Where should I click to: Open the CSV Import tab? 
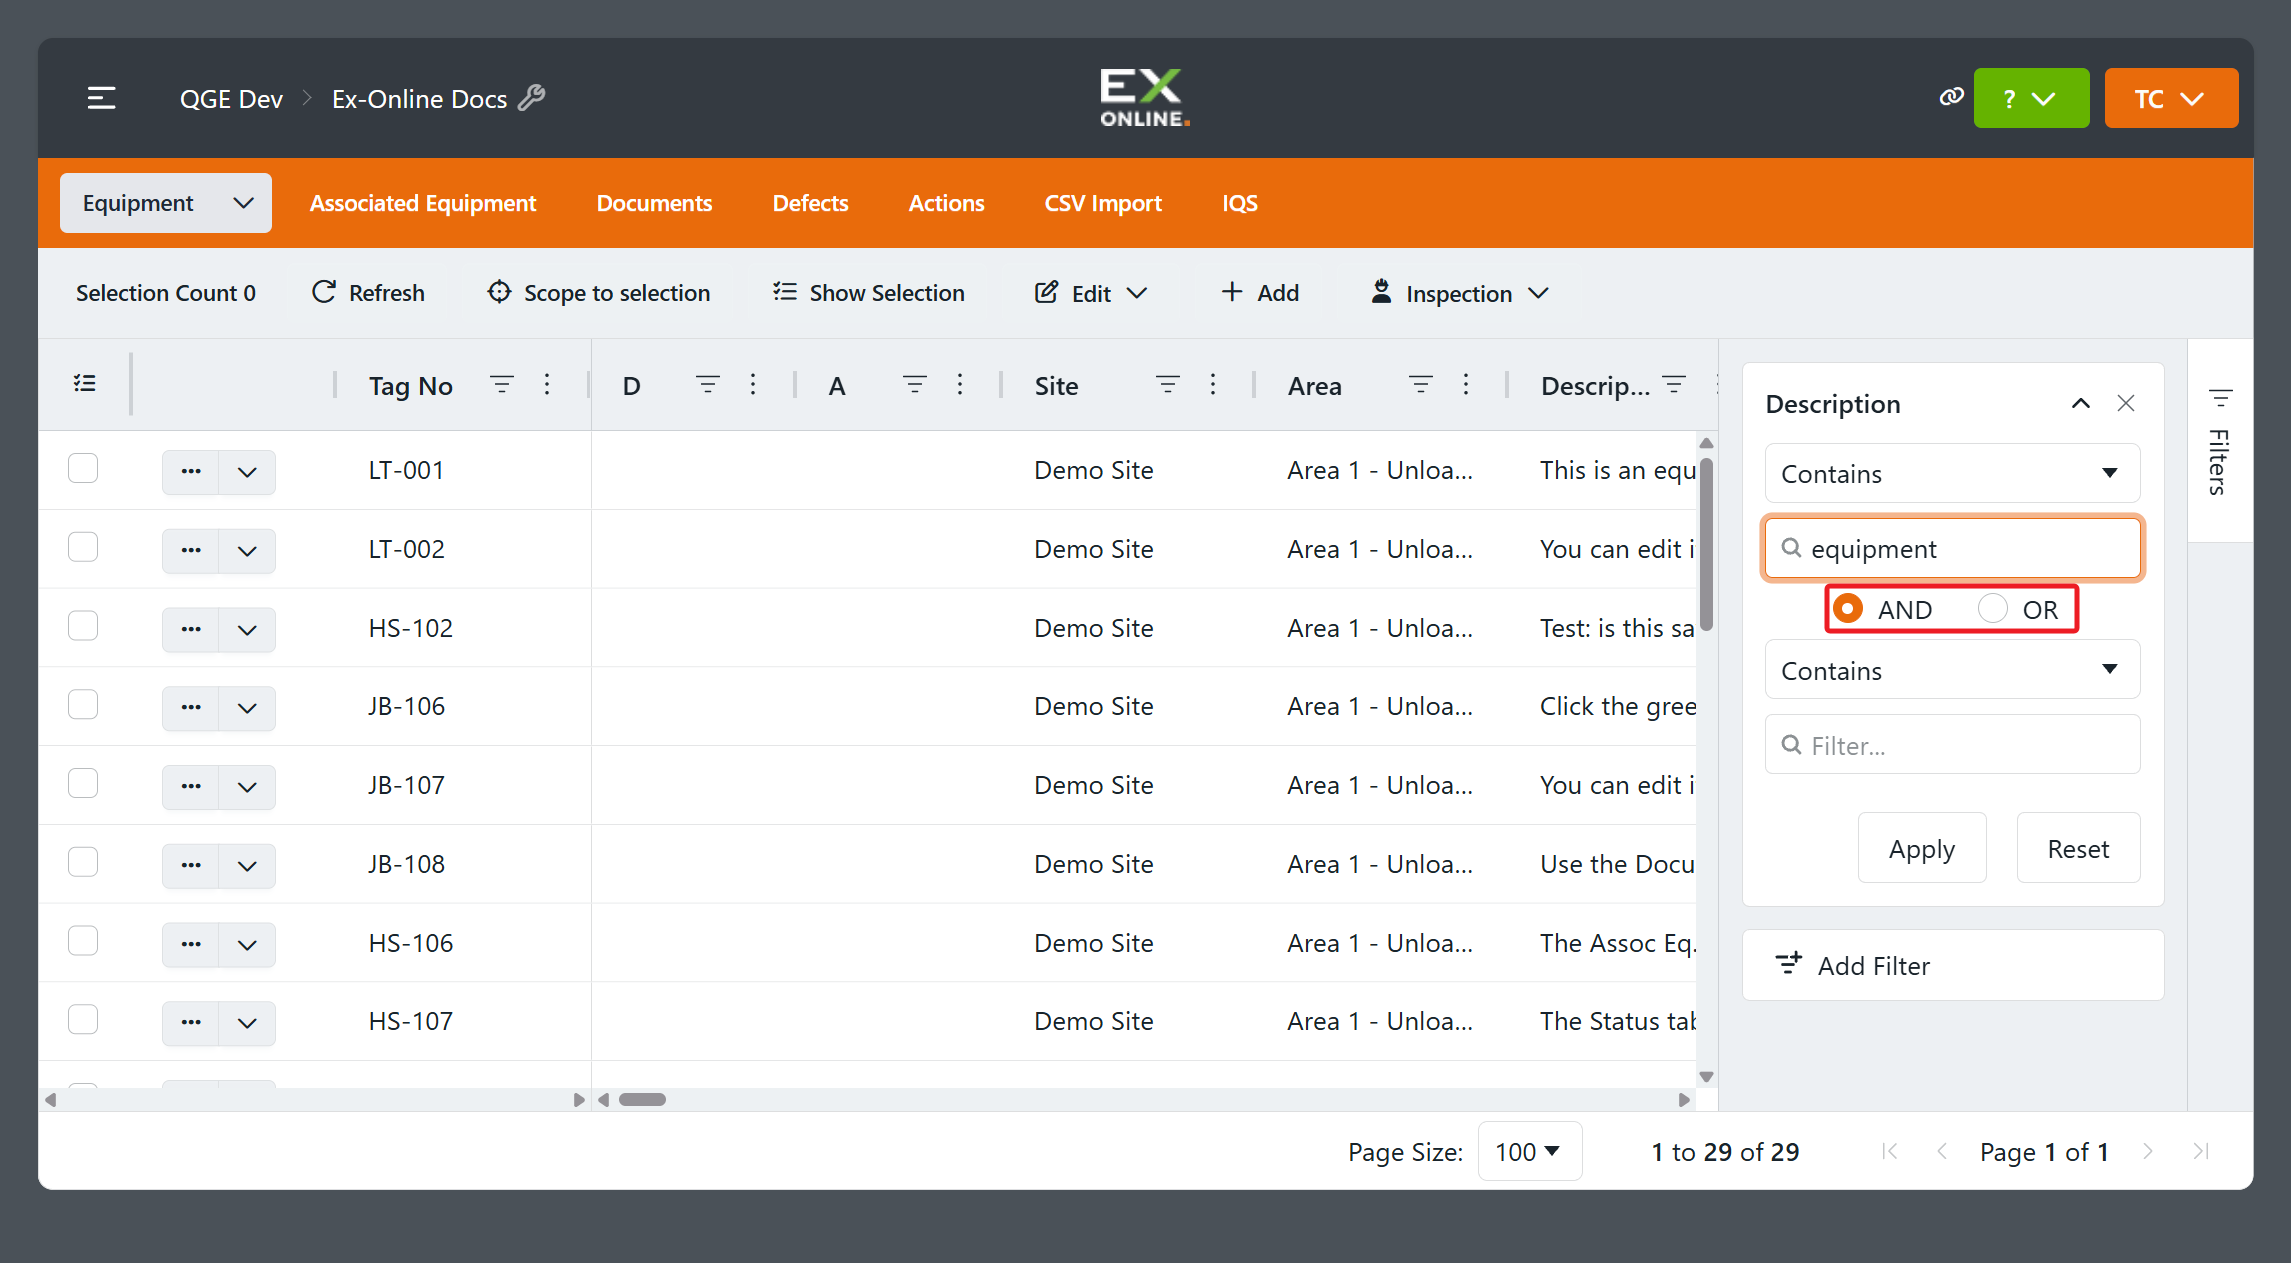[x=1103, y=203]
